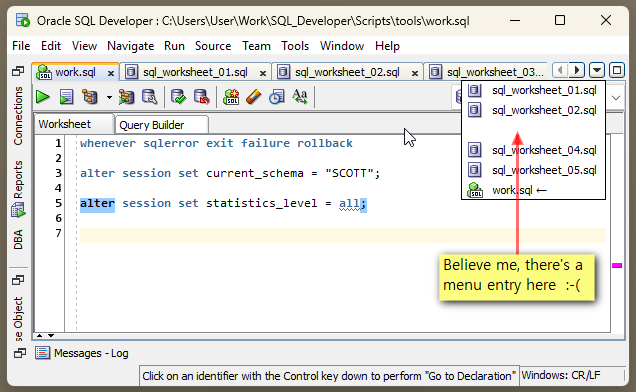This screenshot has width=636, height=392.
Task: Open the File menu
Action: pos(21,46)
